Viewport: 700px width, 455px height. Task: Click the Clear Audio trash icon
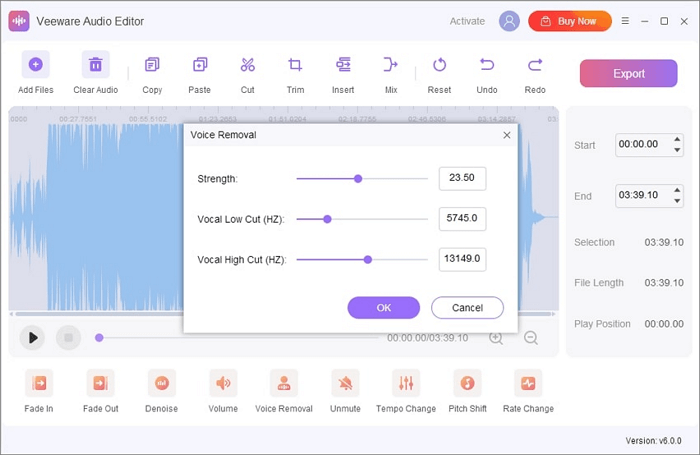pos(96,64)
